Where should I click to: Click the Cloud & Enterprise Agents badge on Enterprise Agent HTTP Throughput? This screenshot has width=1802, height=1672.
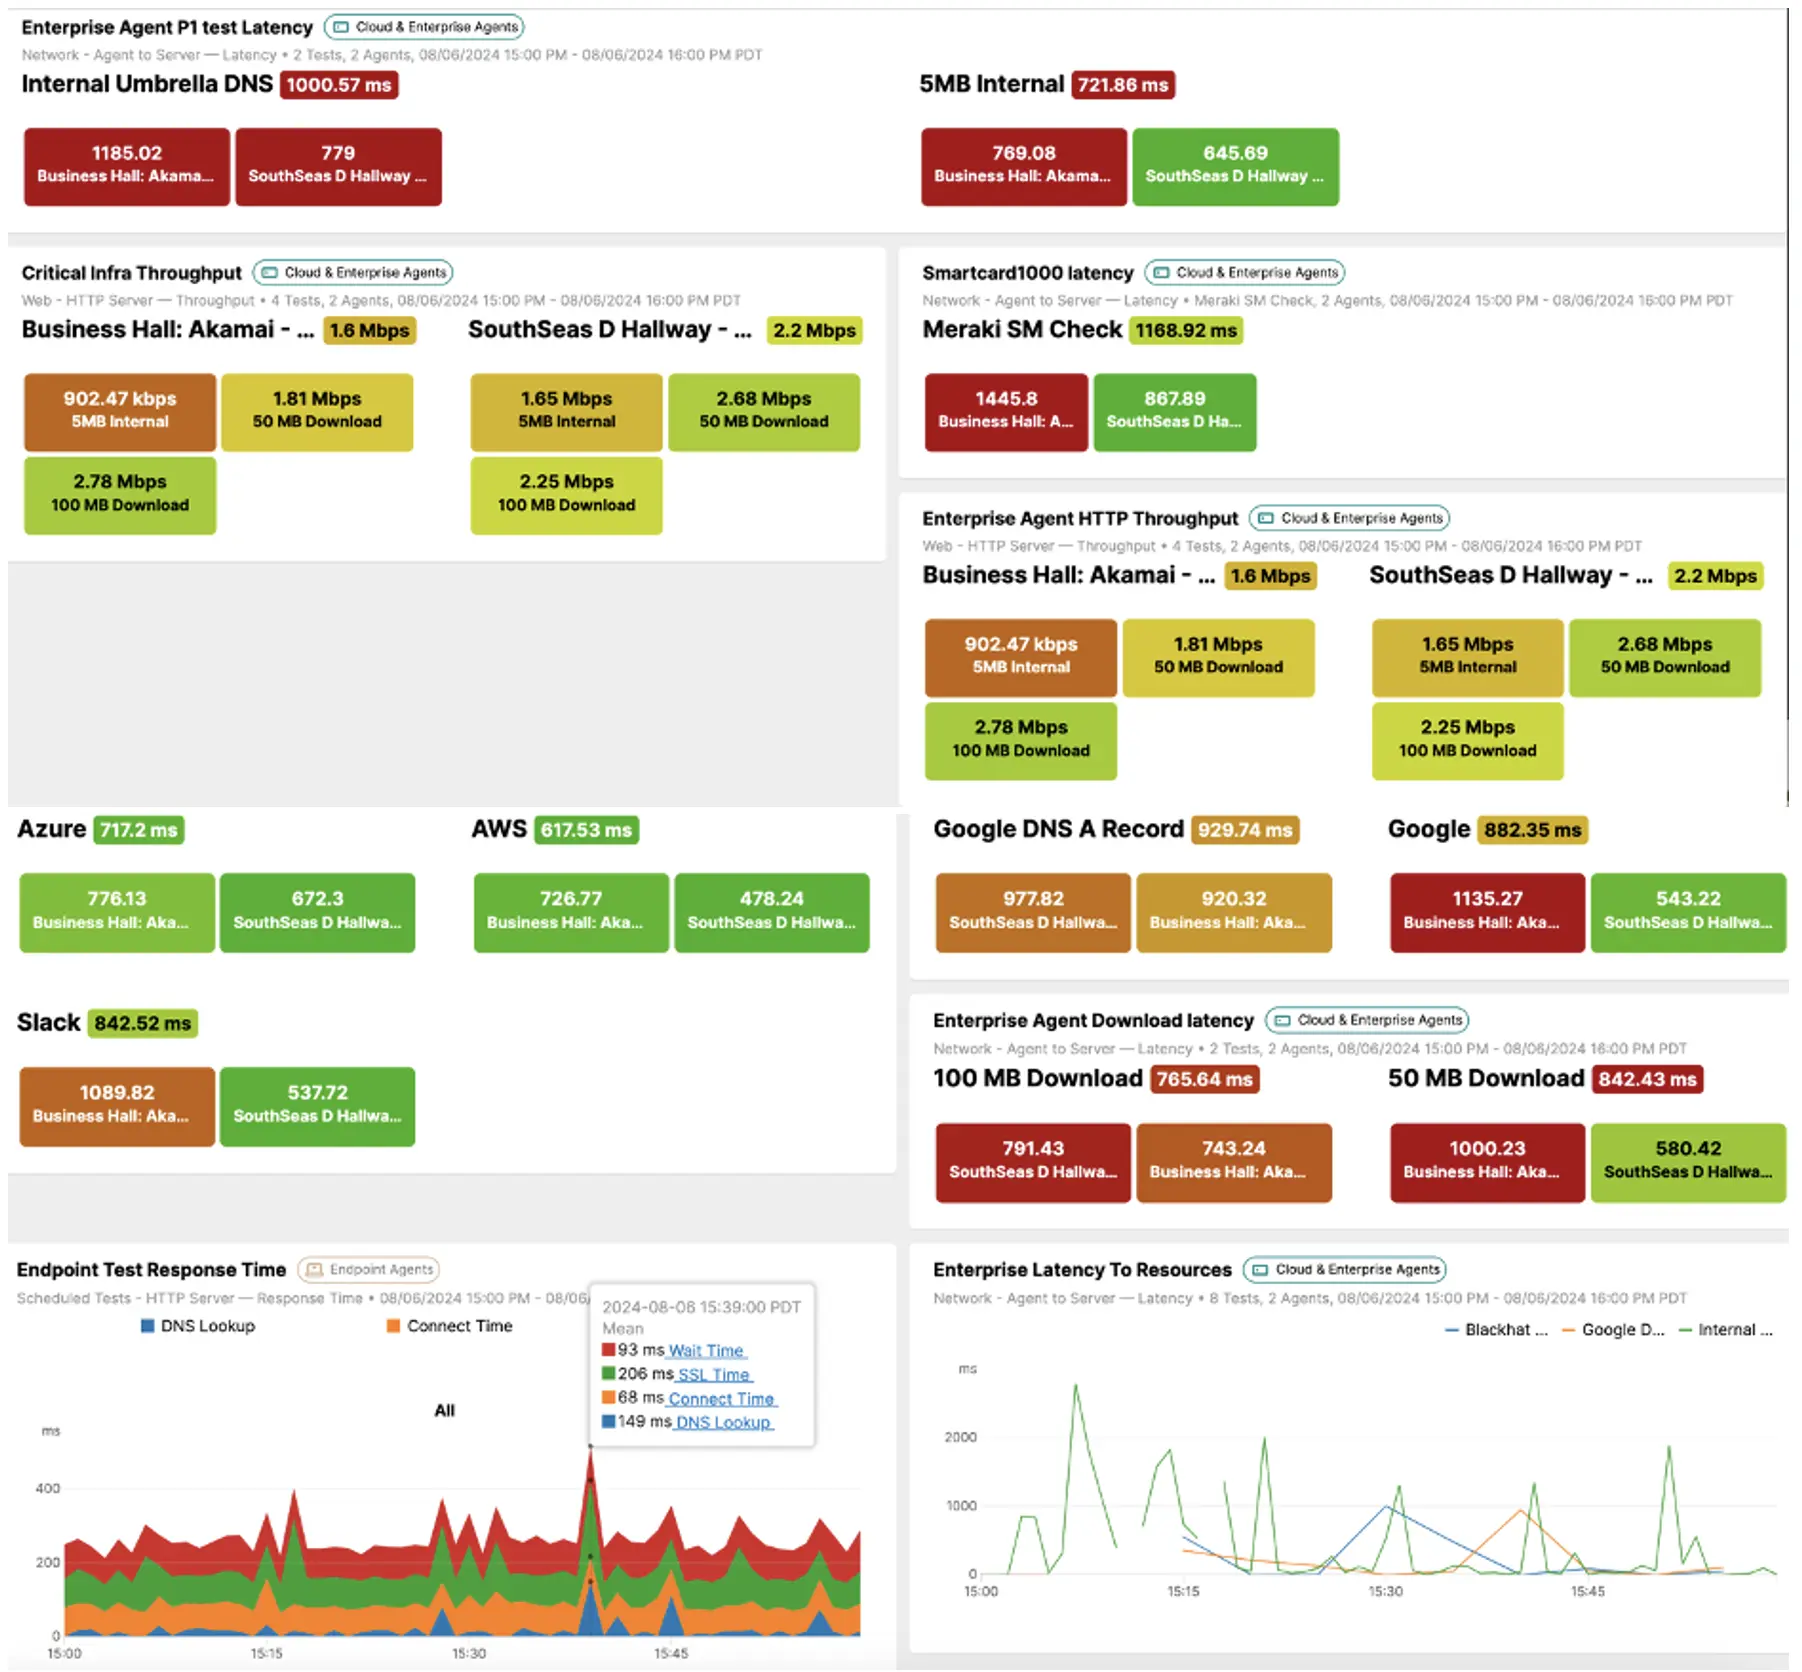tap(1350, 518)
